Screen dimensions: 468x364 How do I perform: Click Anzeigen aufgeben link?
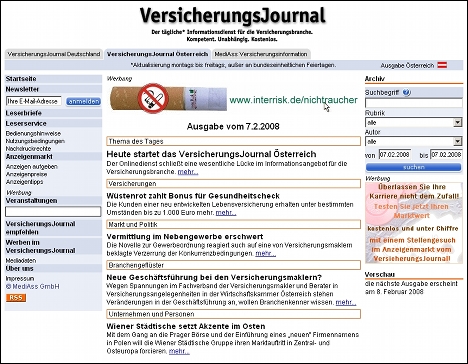tap(32, 166)
